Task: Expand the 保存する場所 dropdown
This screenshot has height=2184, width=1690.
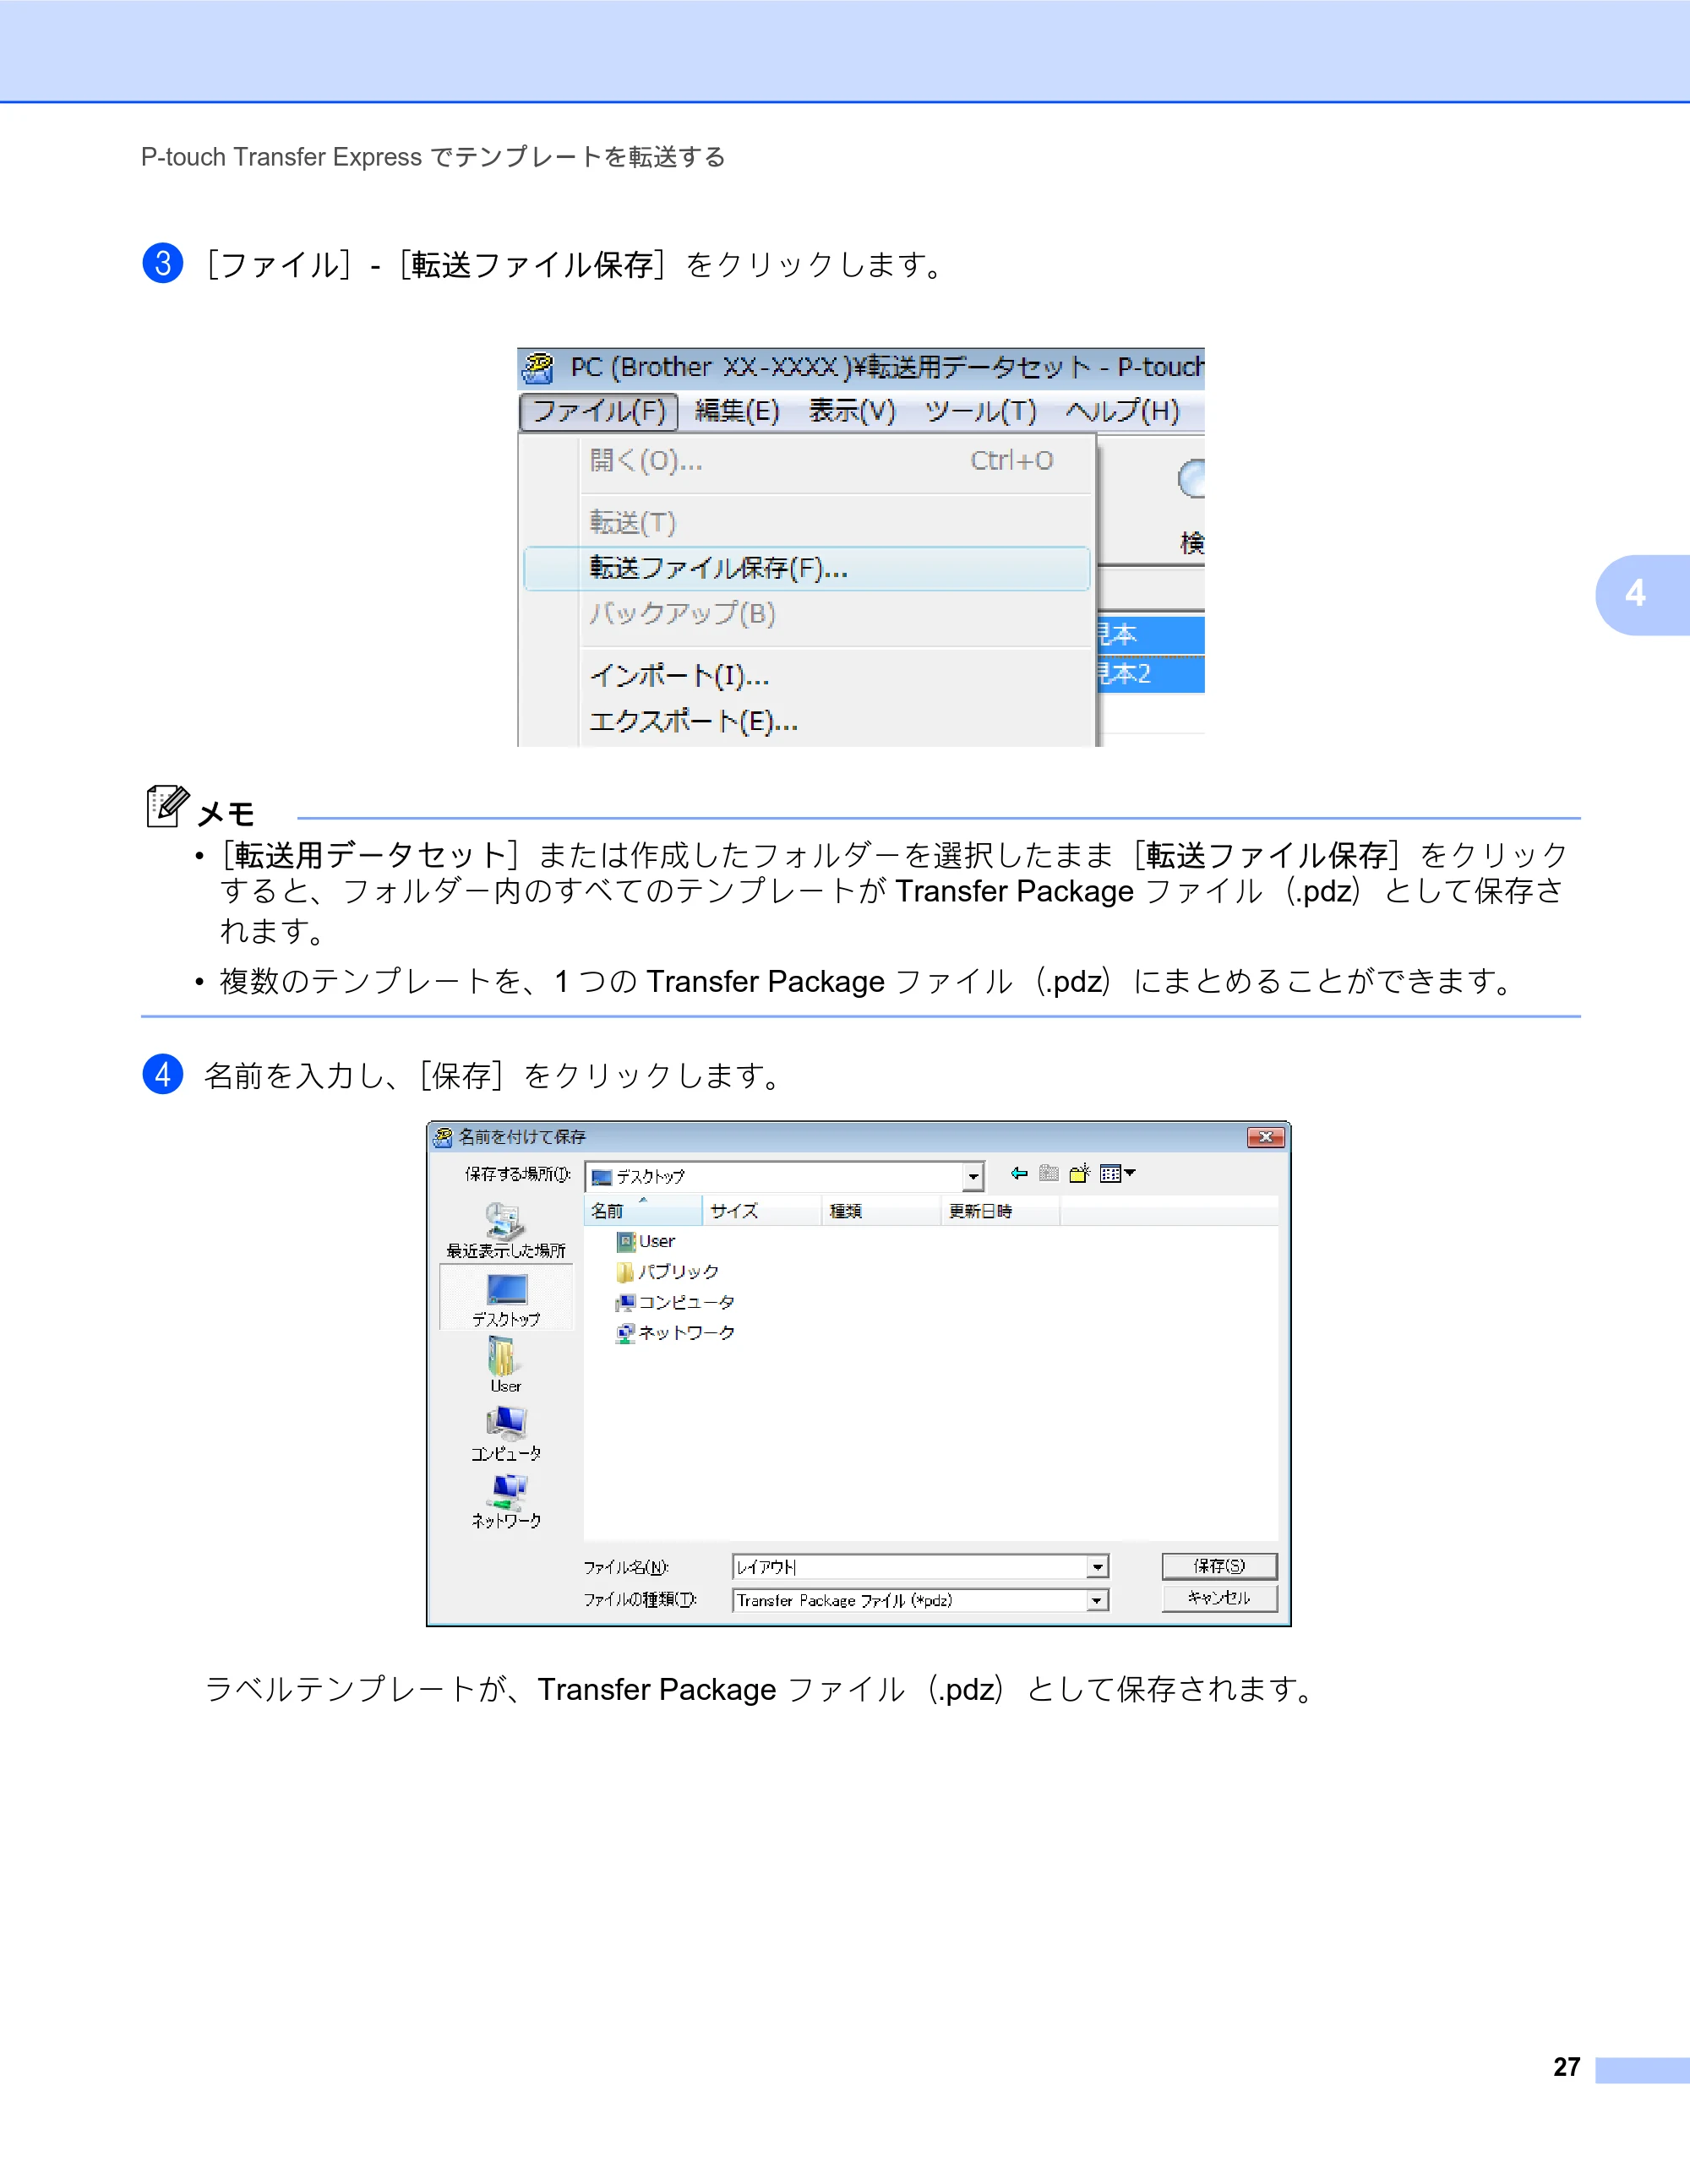Action: (x=973, y=1177)
